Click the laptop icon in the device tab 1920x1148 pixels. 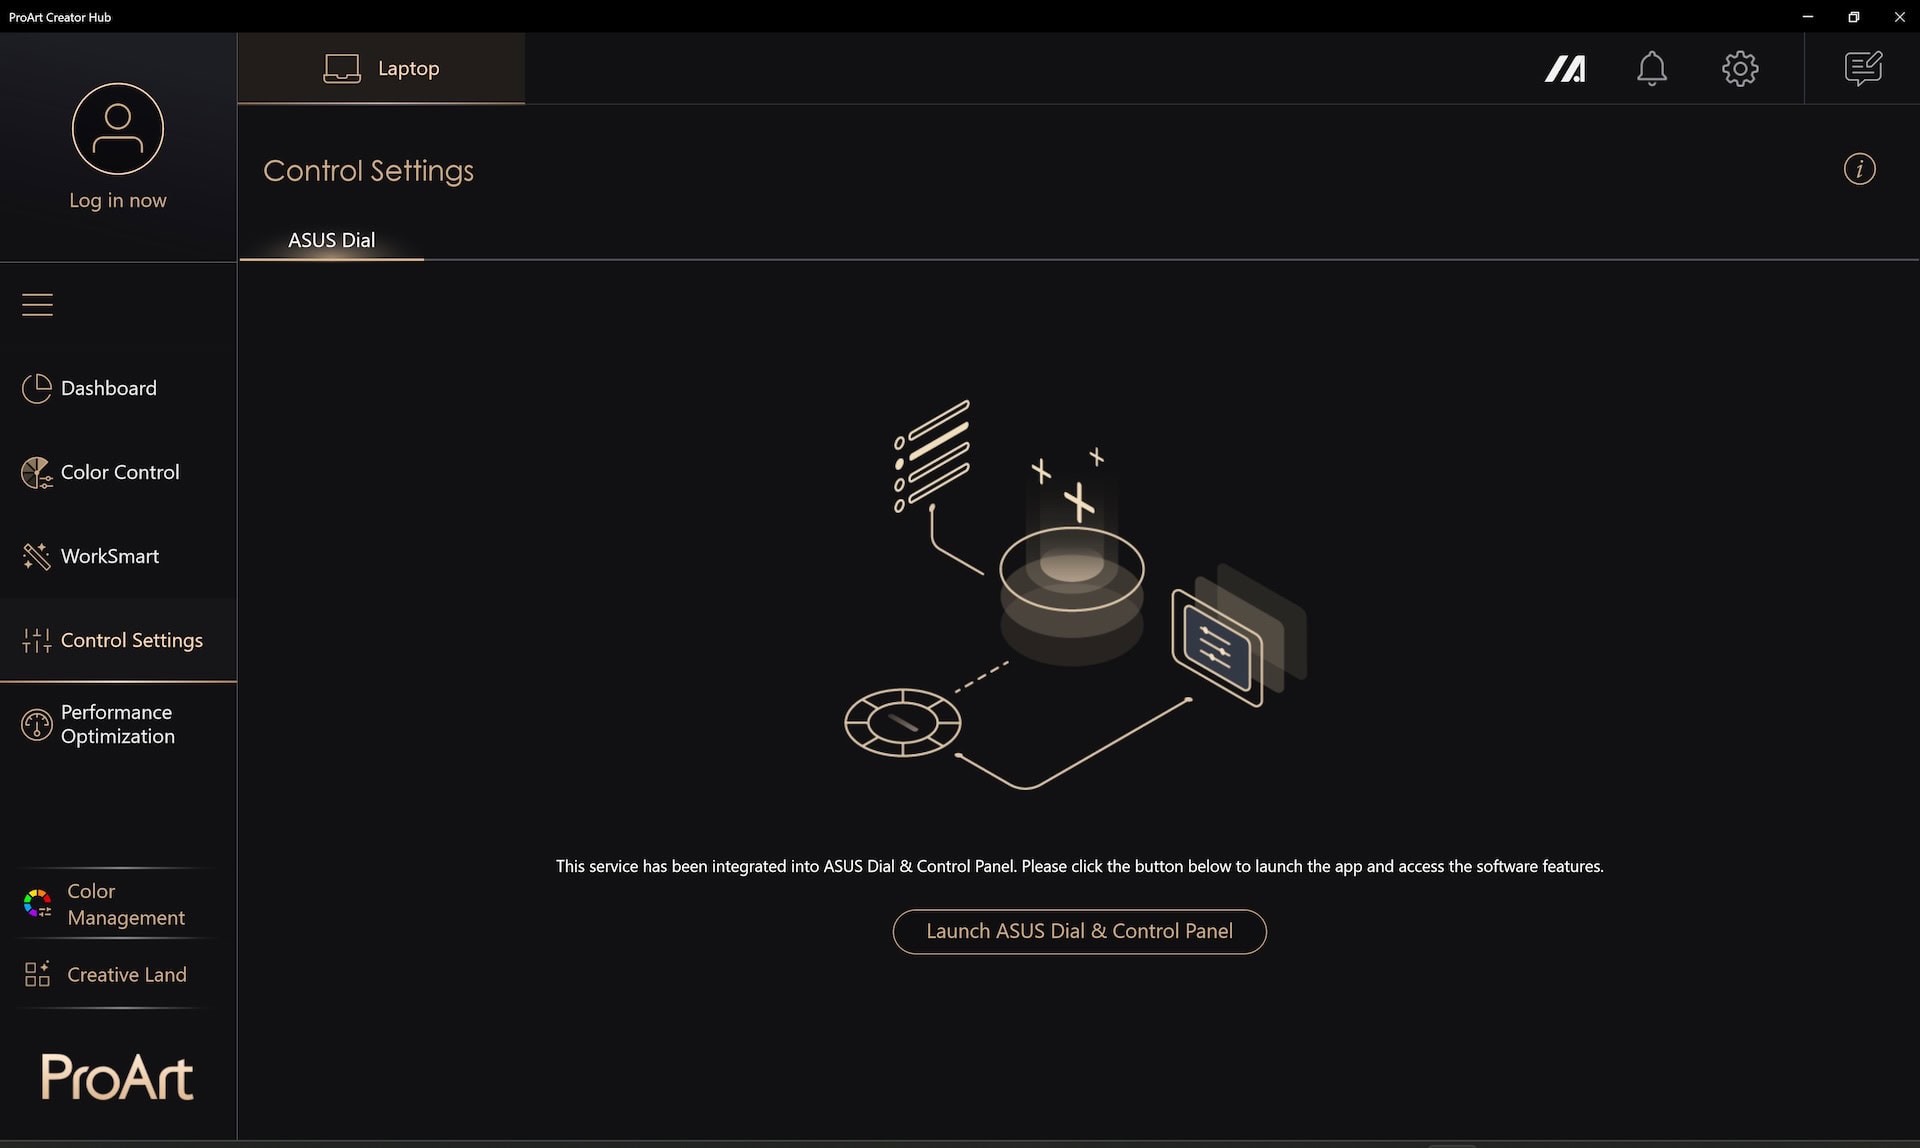[342, 69]
